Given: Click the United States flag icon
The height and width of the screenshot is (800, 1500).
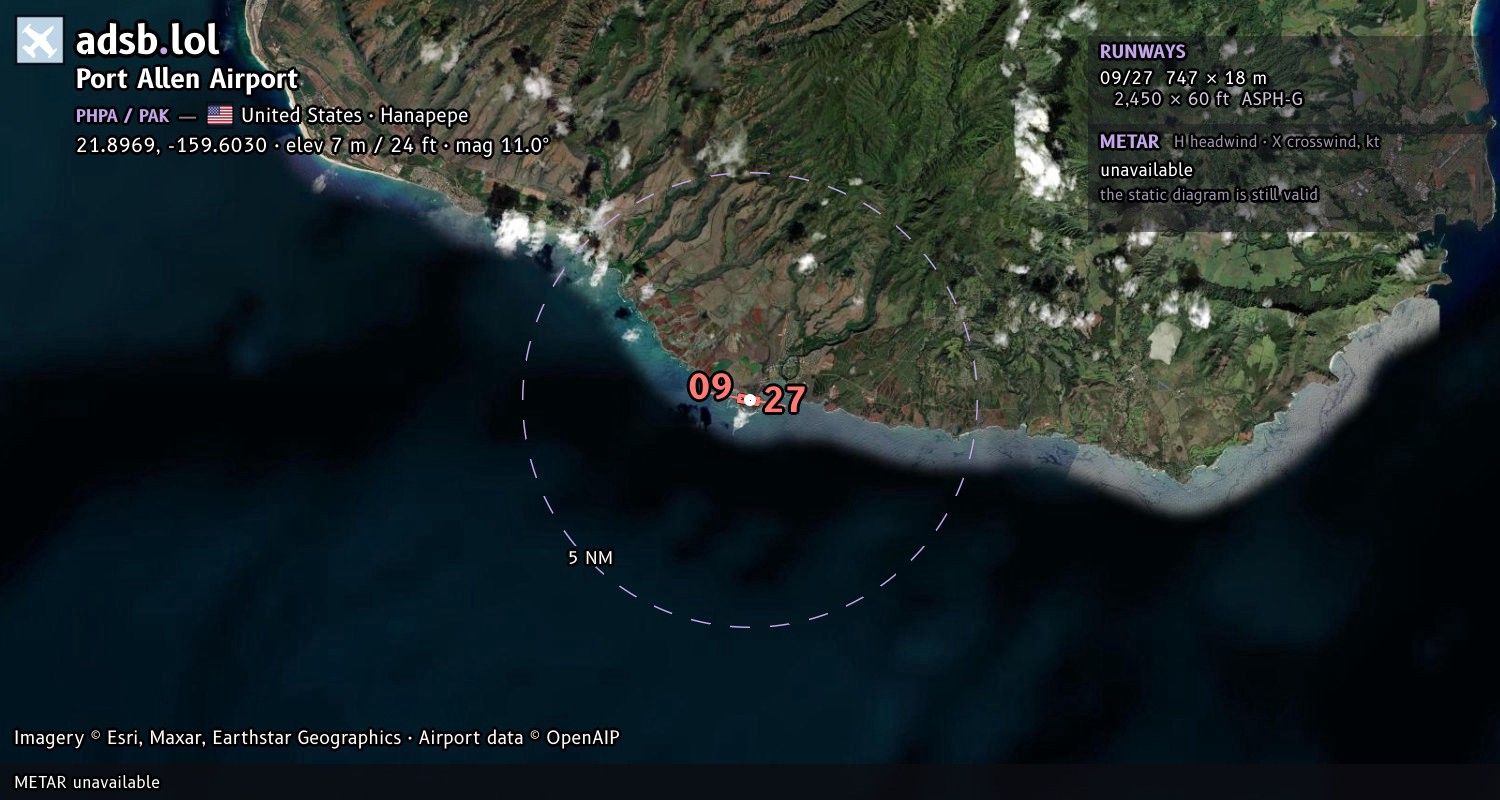Looking at the screenshot, I should [220, 115].
